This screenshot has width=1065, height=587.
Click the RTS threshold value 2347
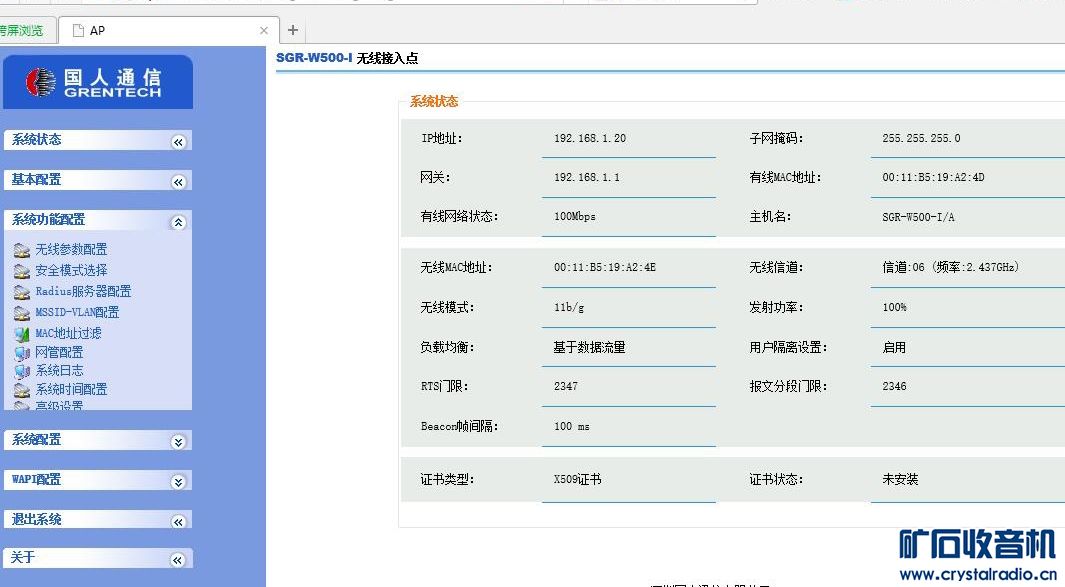coord(566,387)
